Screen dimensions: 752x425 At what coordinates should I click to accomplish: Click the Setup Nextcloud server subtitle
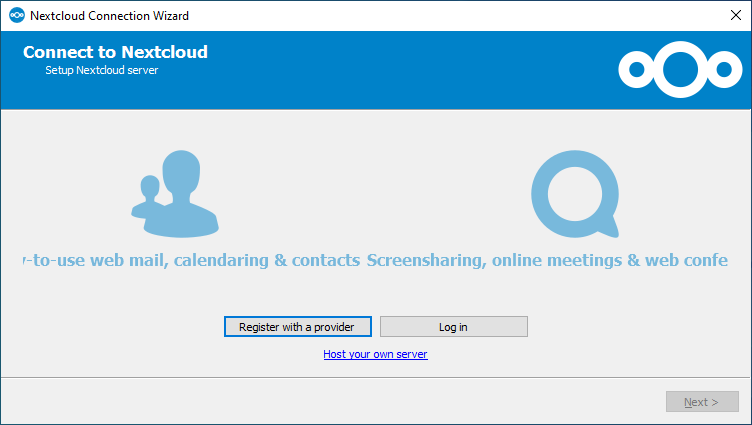coord(102,70)
